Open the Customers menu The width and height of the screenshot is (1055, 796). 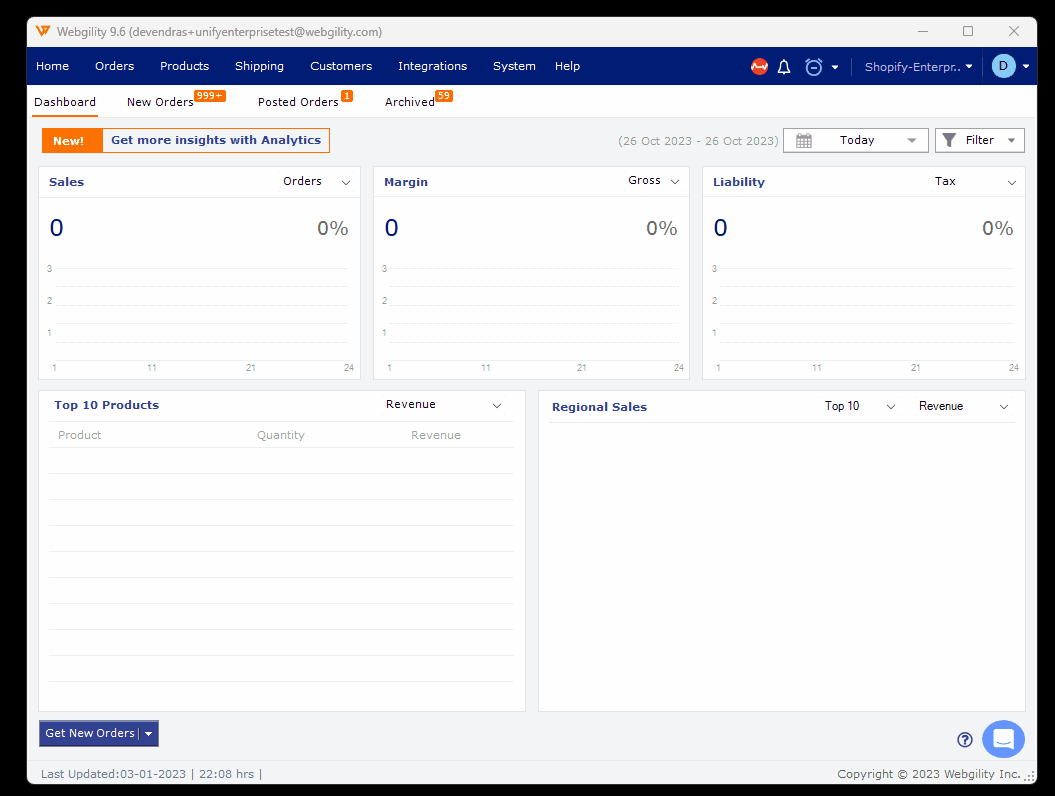(341, 66)
